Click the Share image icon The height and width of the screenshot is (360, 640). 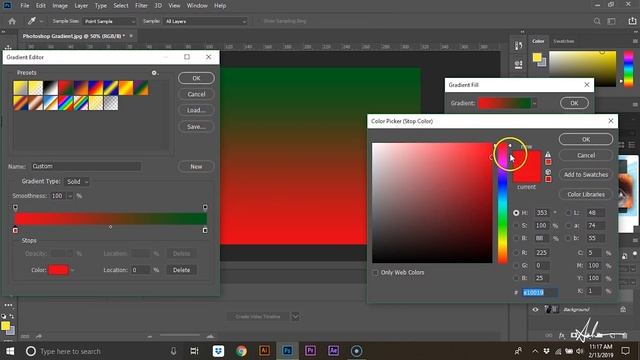coord(632,21)
